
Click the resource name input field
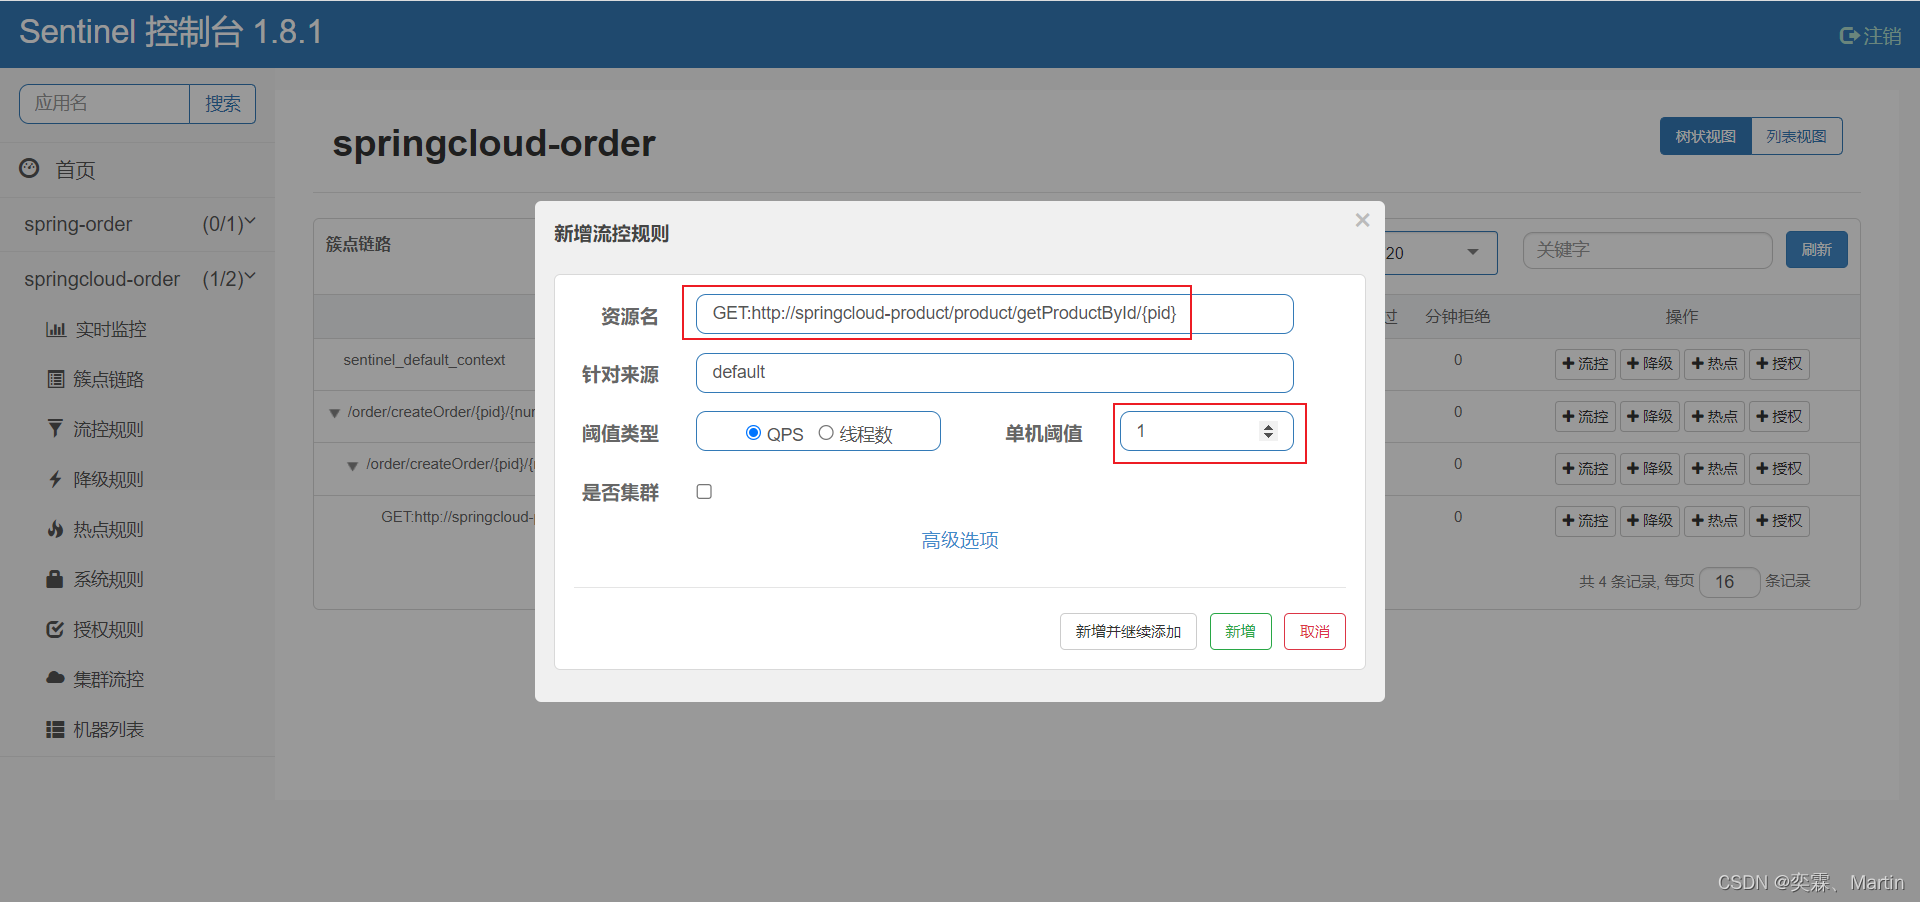coord(994,314)
